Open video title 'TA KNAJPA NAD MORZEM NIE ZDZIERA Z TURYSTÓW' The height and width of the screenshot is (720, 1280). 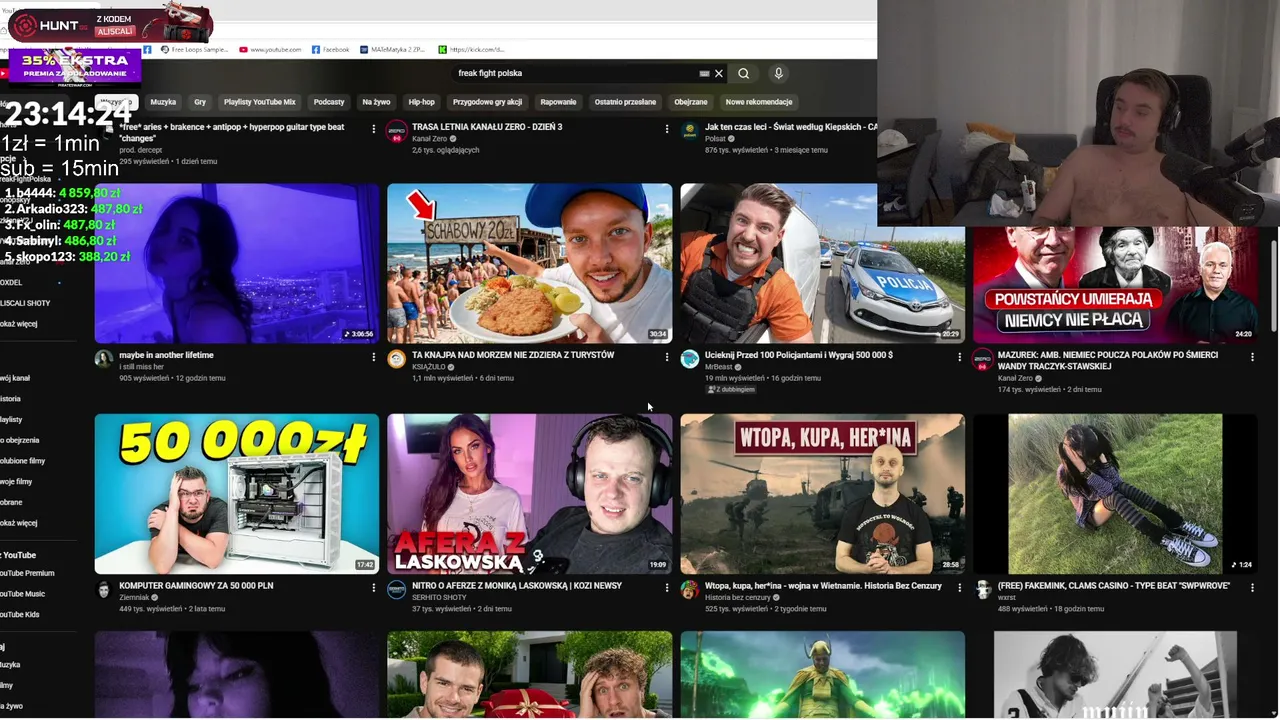click(x=513, y=355)
